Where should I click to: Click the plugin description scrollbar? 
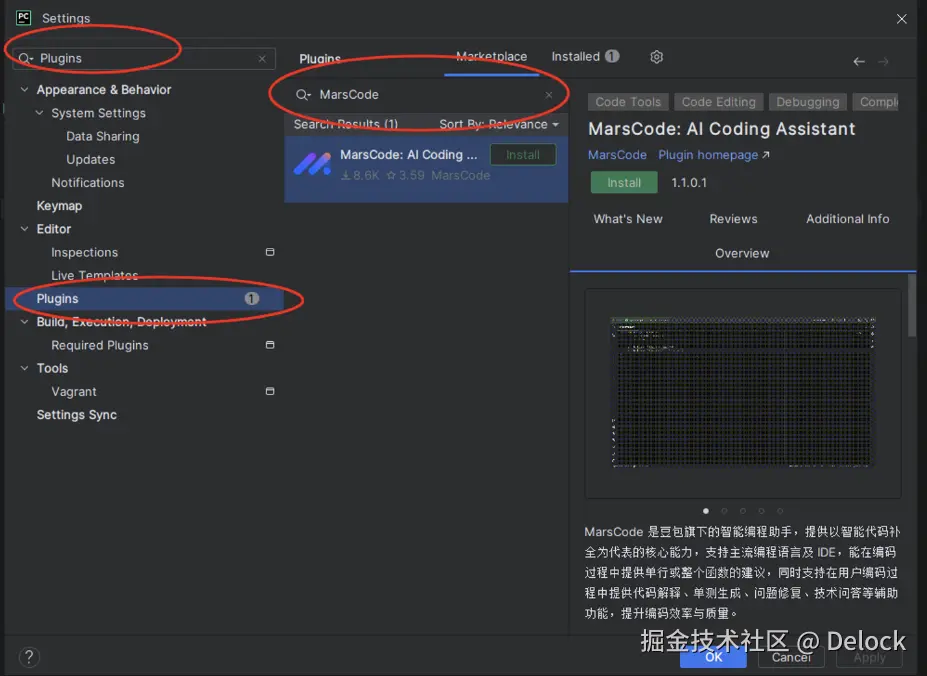point(911,306)
